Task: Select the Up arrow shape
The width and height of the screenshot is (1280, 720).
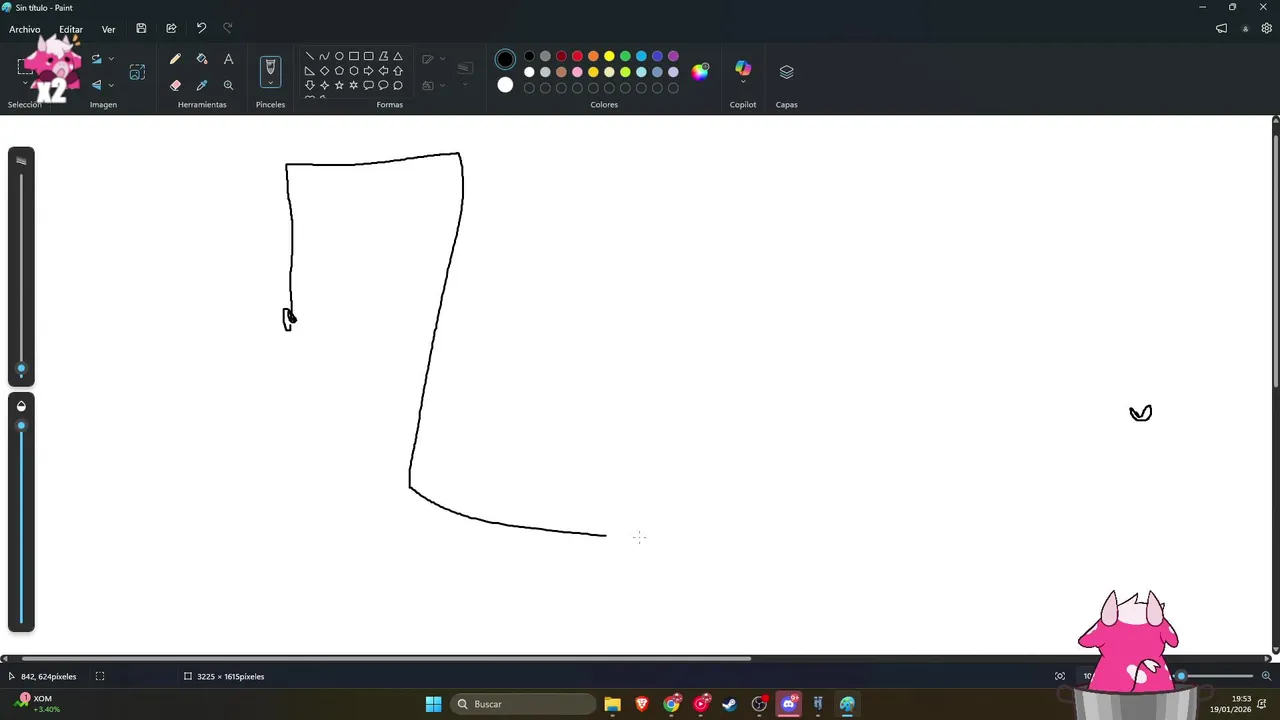Action: (x=398, y=71)
